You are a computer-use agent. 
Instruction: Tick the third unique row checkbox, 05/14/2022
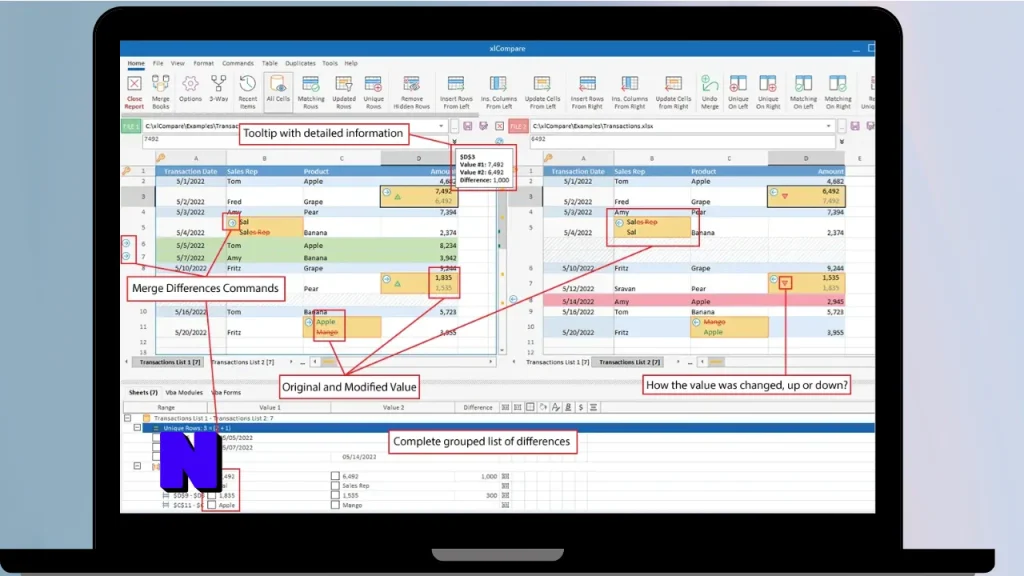(x=156, y=456)
